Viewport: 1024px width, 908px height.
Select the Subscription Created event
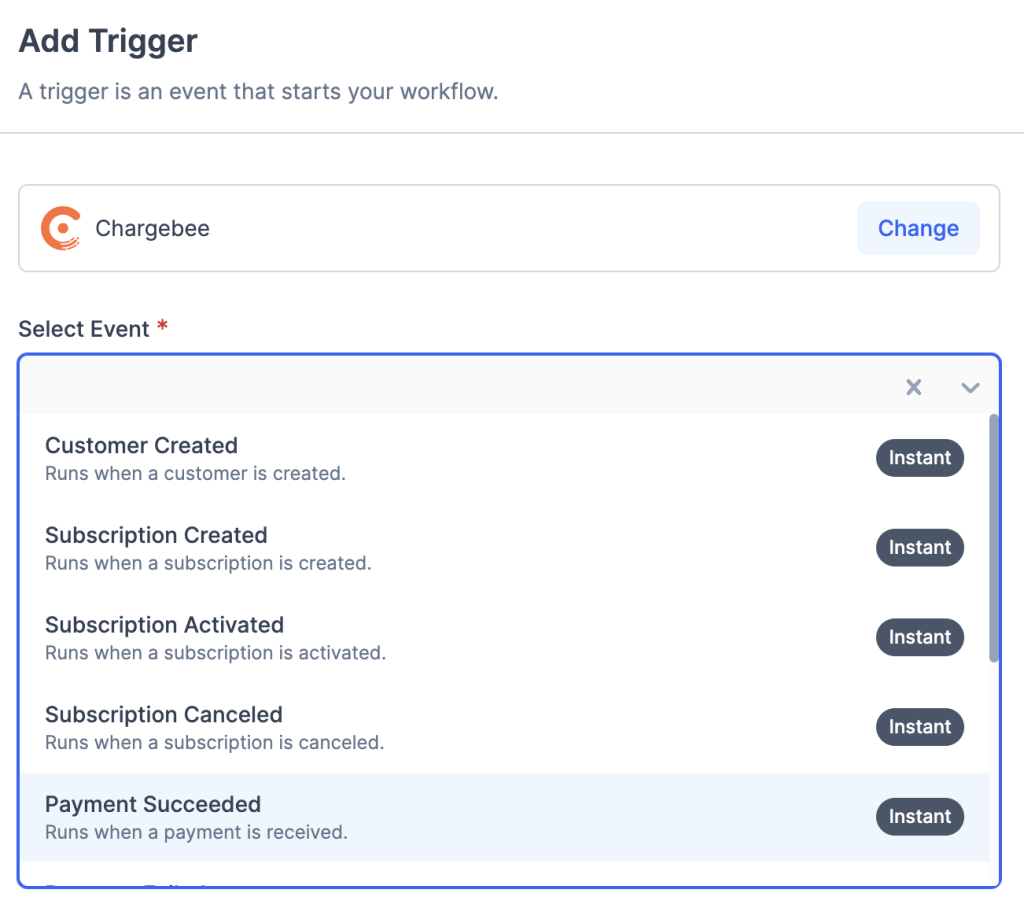tap(156, 536)
